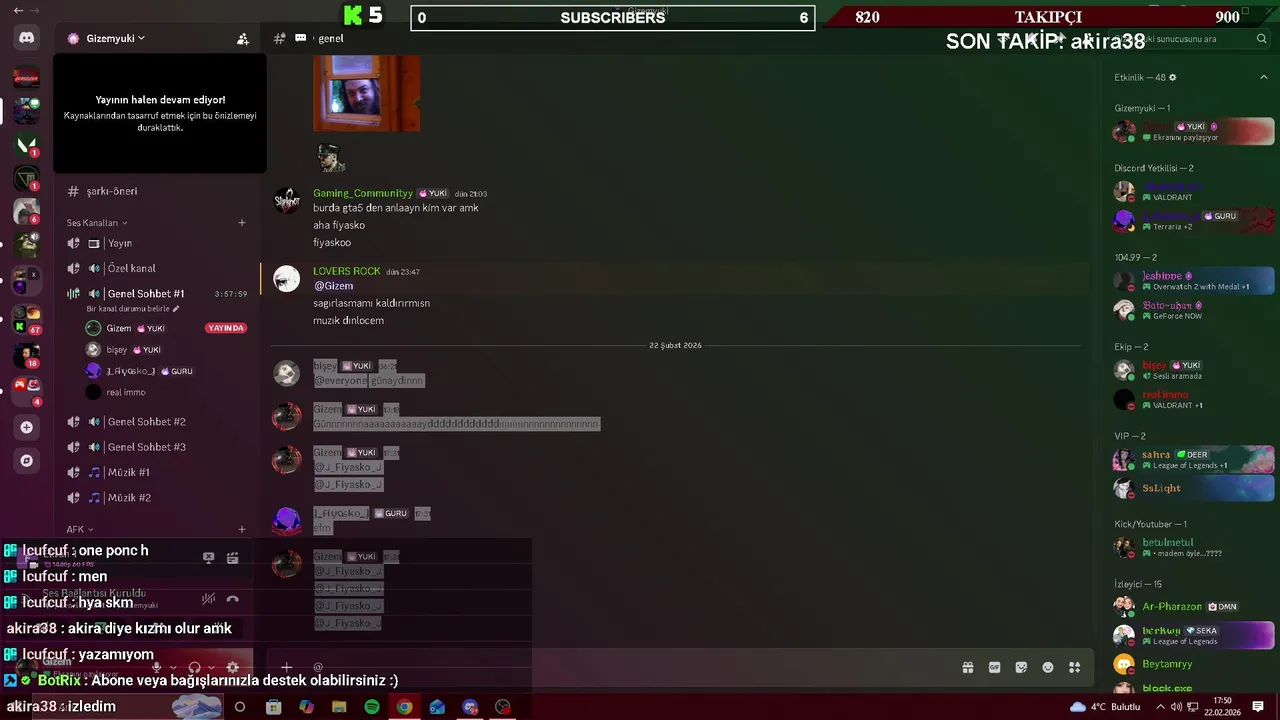This screenshot has width=1280, height=720.
Task: Toggle noise suppression in voice panel
Action: tap(208, 599)
